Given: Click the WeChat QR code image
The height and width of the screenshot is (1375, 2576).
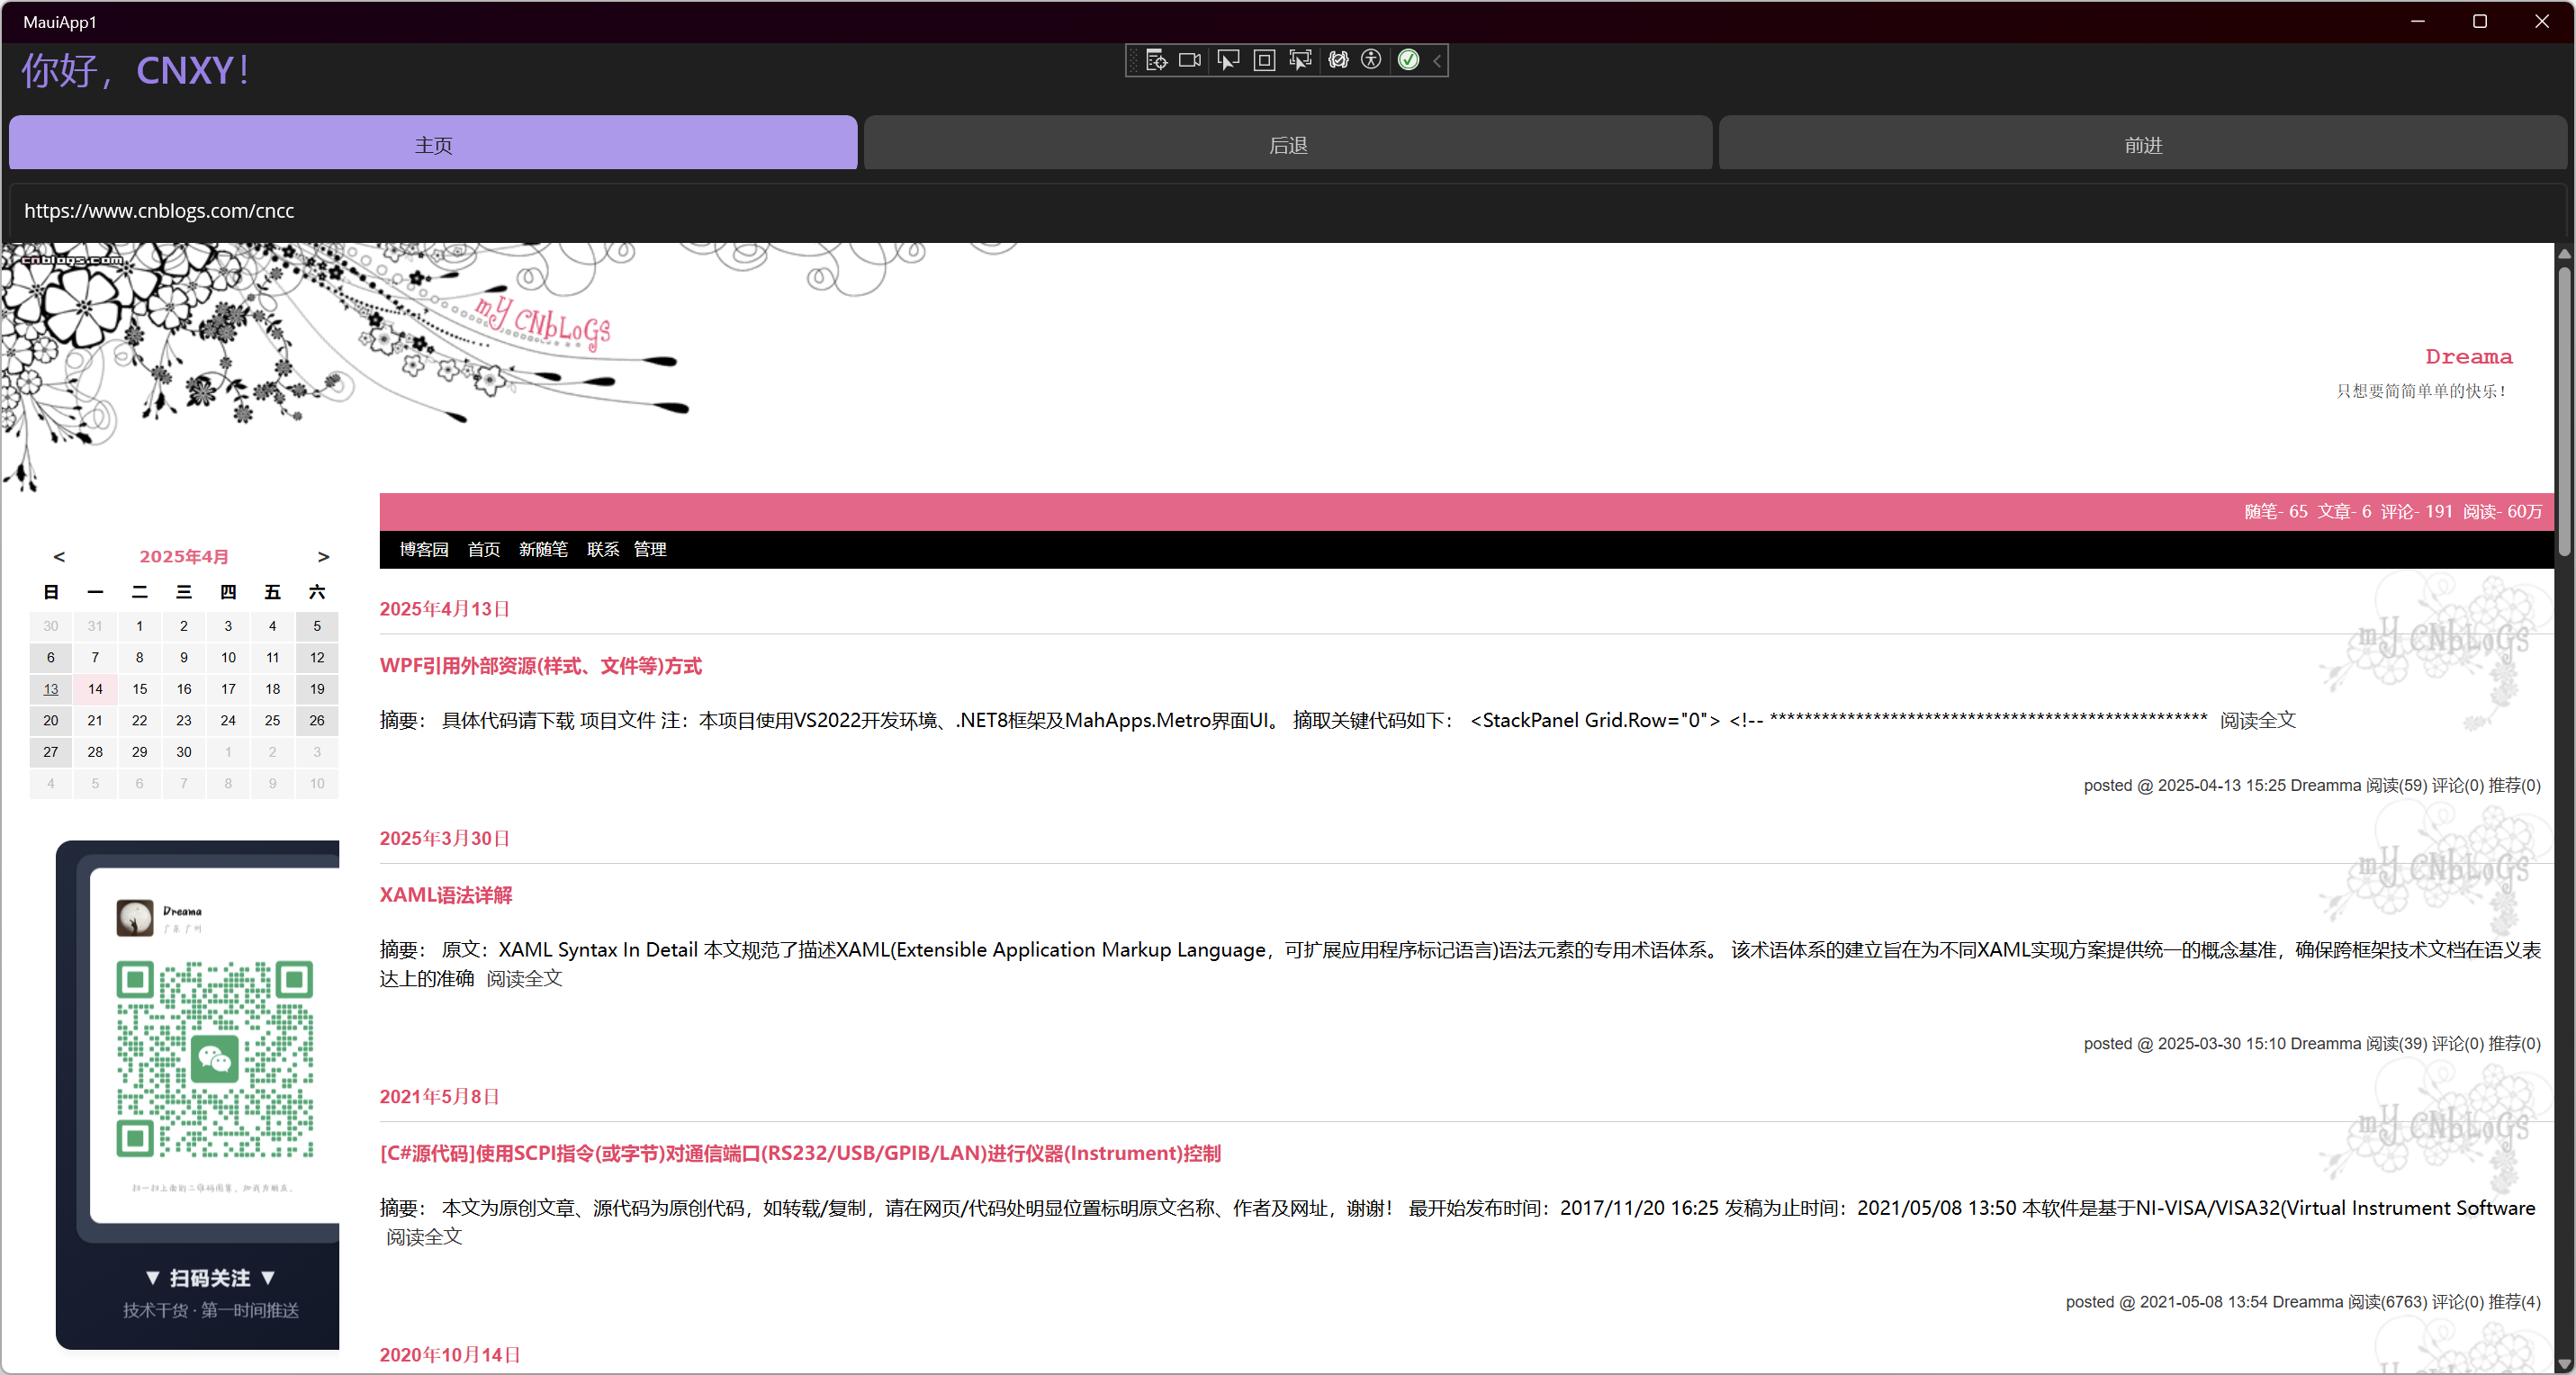Looking at the screenshot, I should [214, 1059].
